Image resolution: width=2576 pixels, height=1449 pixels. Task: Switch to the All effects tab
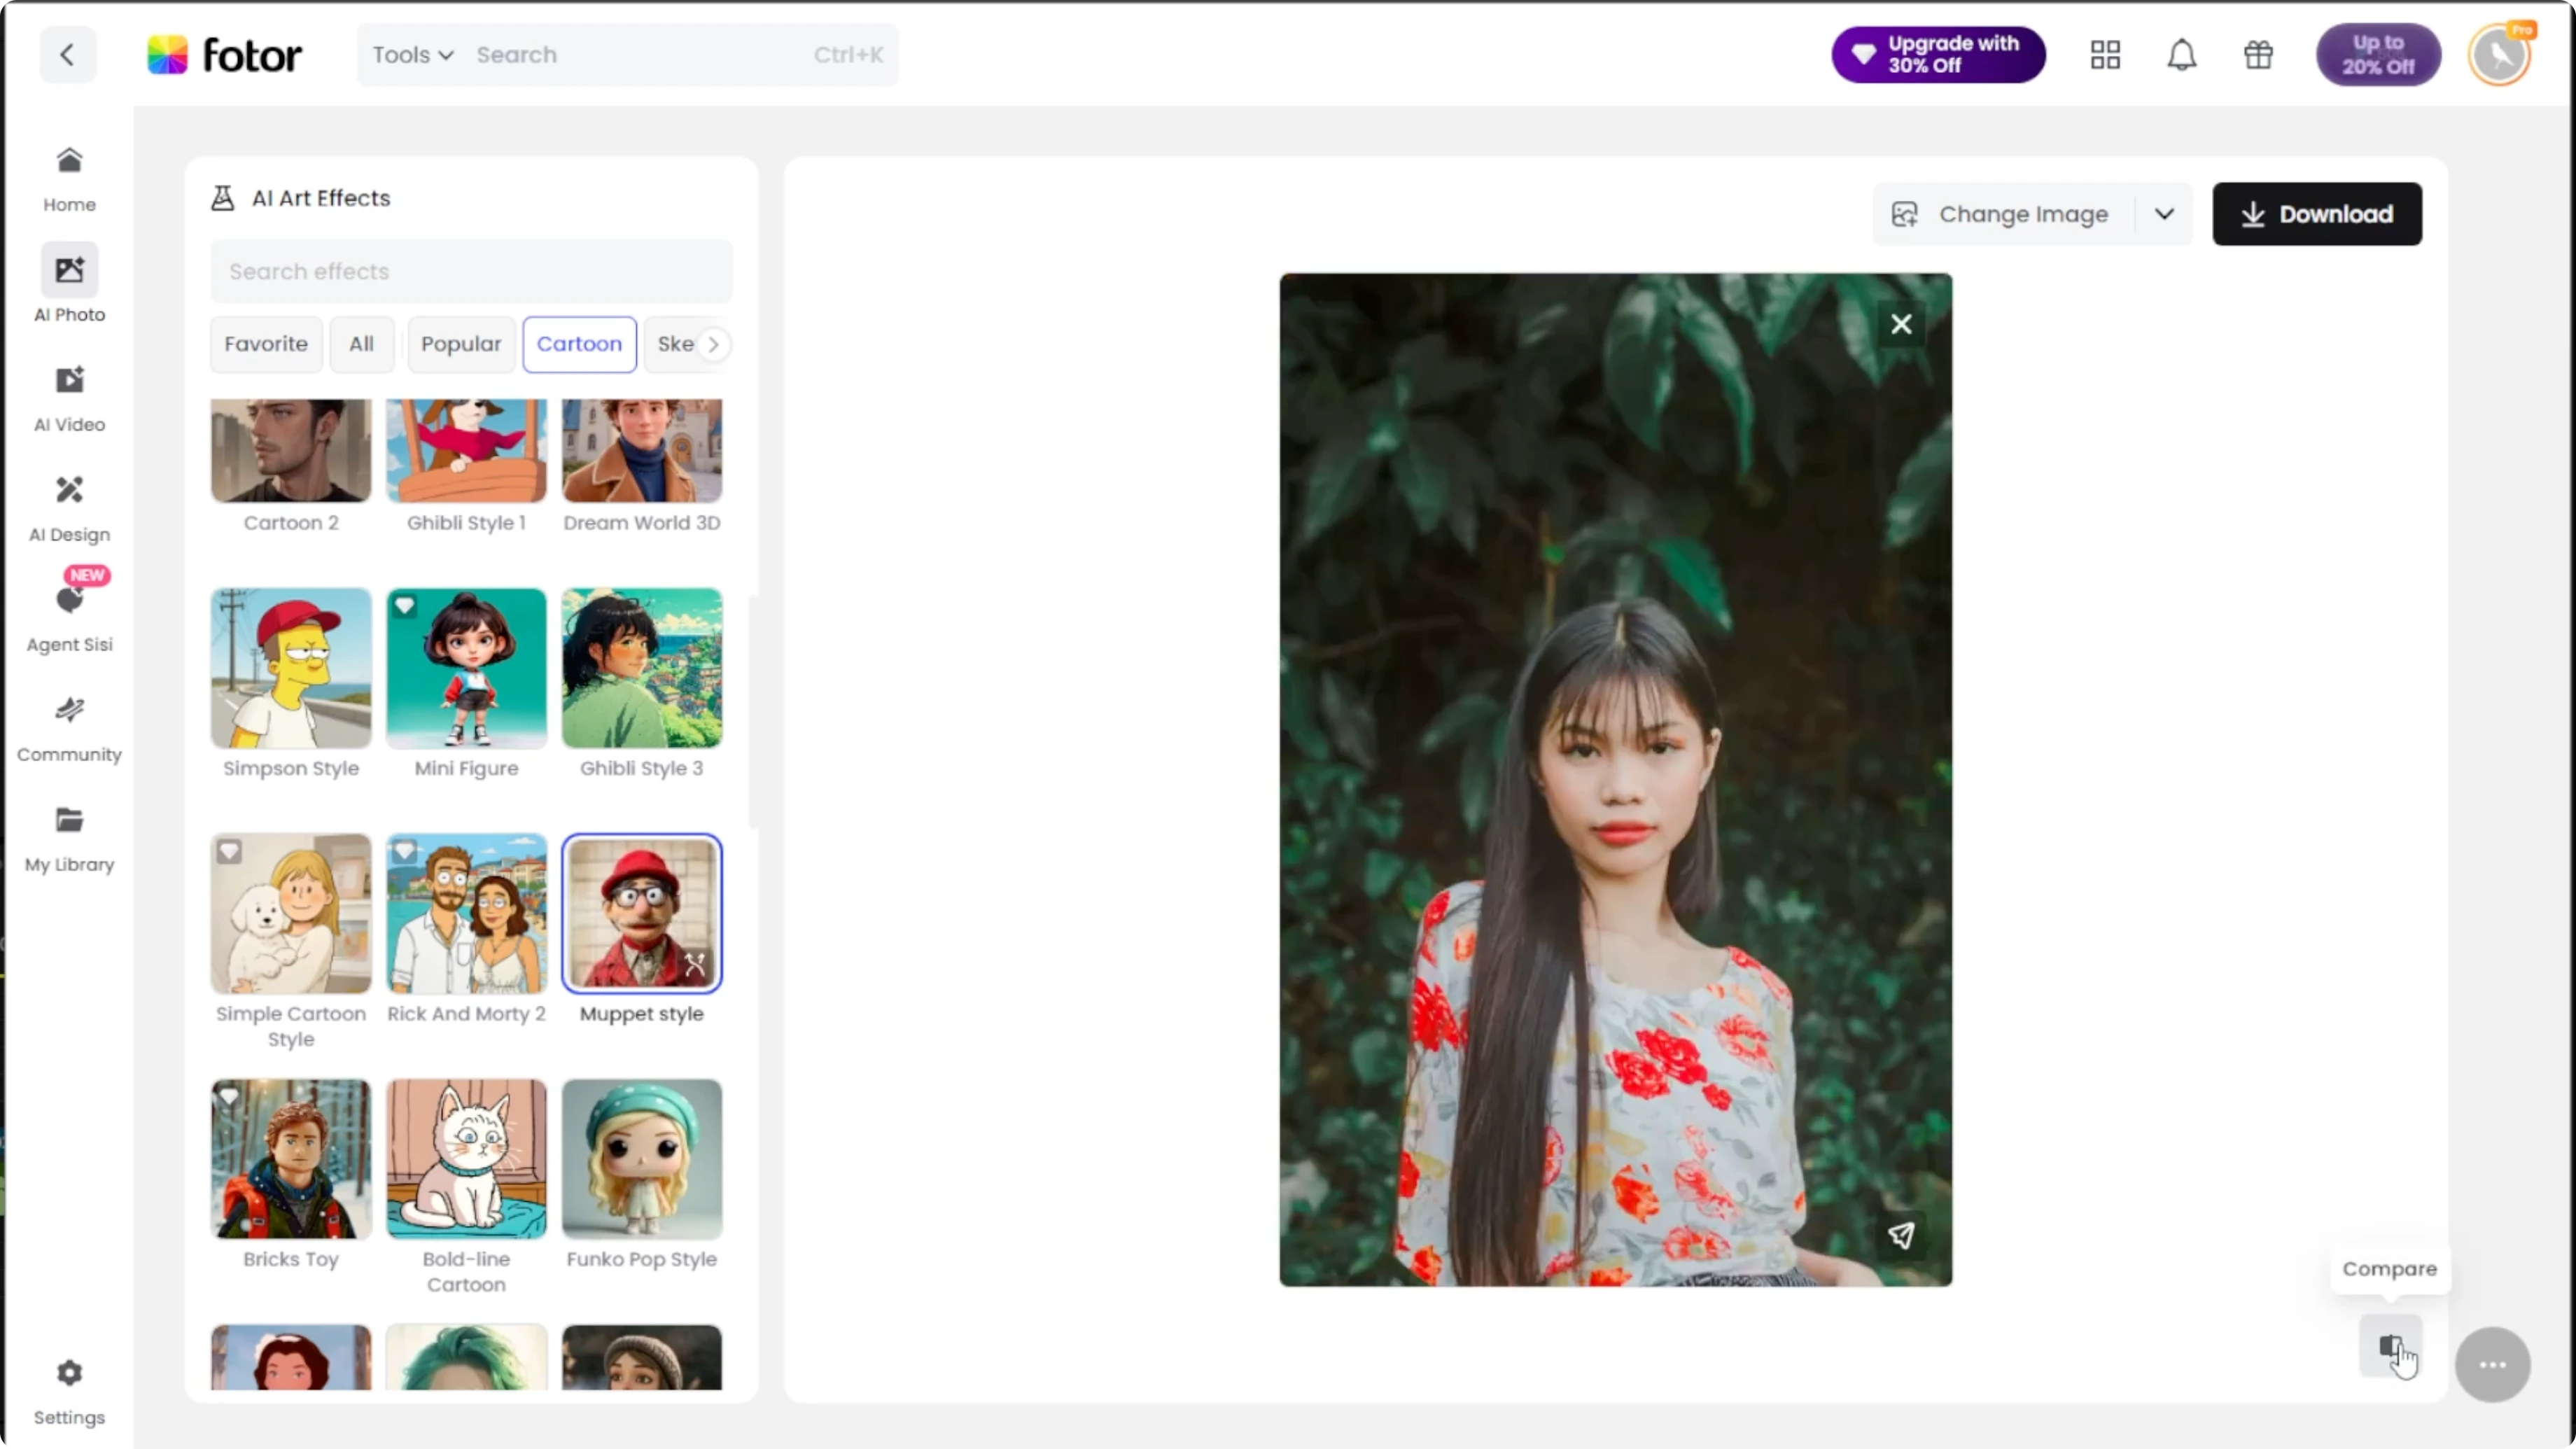[361, 344]
